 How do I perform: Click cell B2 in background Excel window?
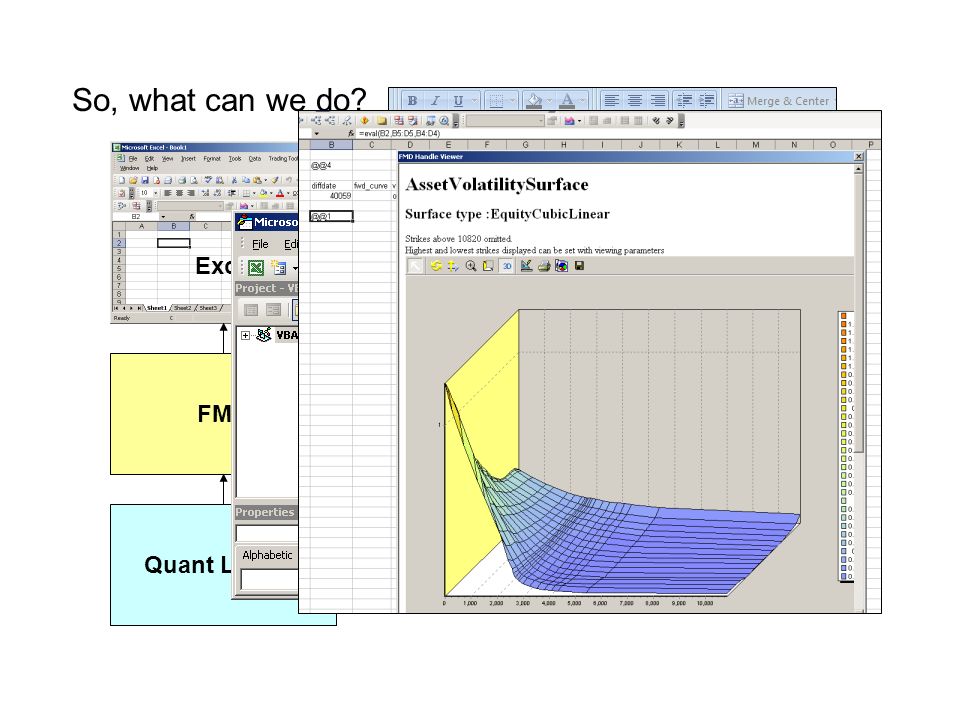(174, 243)
